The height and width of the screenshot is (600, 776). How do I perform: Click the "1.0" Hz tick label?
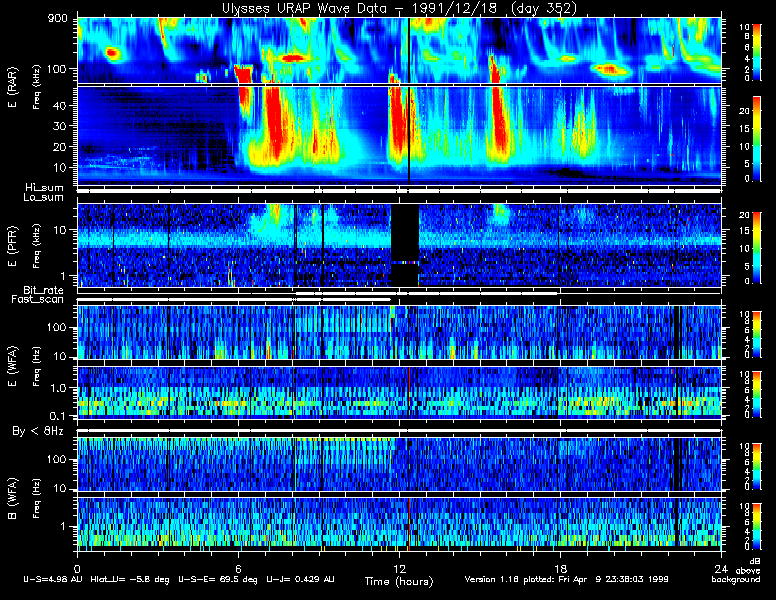(57, 388)
